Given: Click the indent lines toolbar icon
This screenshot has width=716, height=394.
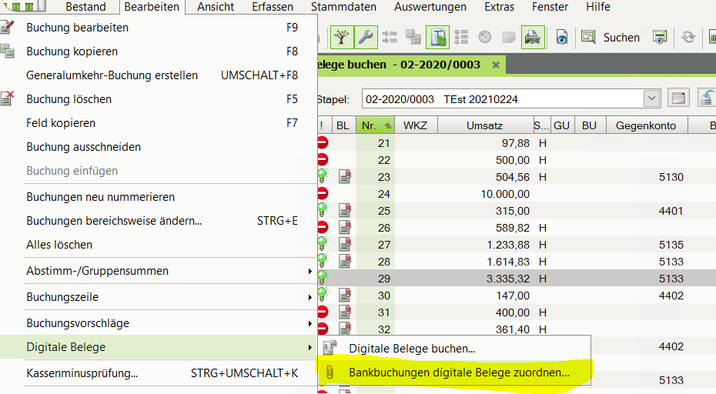Looking at the screenshot, I should pyautogui.click(x=390, y=37).
